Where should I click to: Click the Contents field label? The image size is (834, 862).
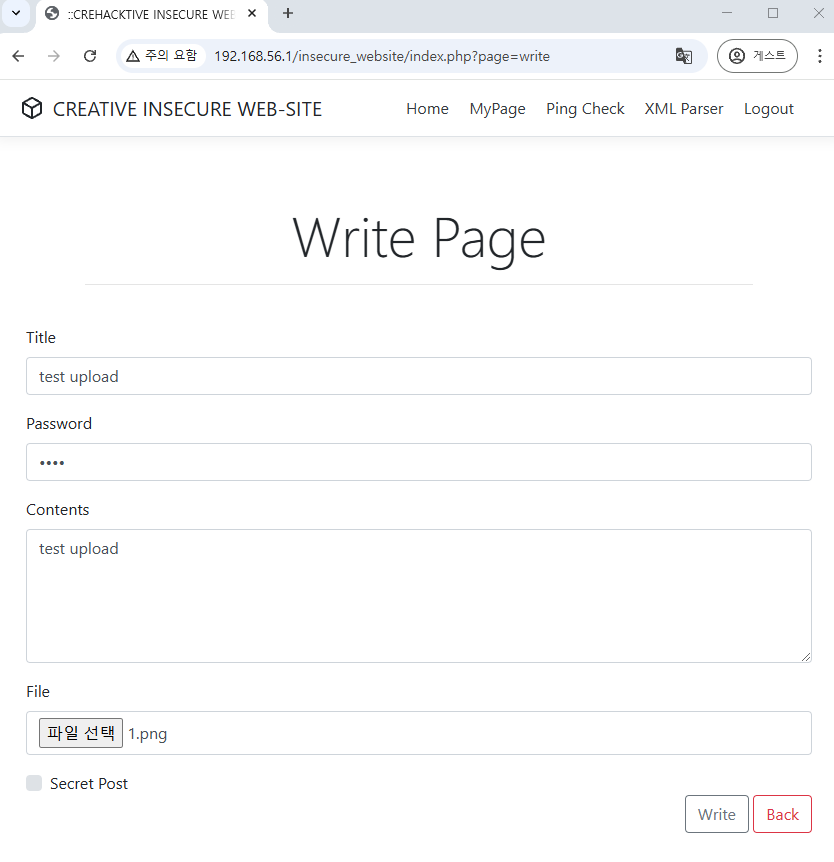pos(57,510)
